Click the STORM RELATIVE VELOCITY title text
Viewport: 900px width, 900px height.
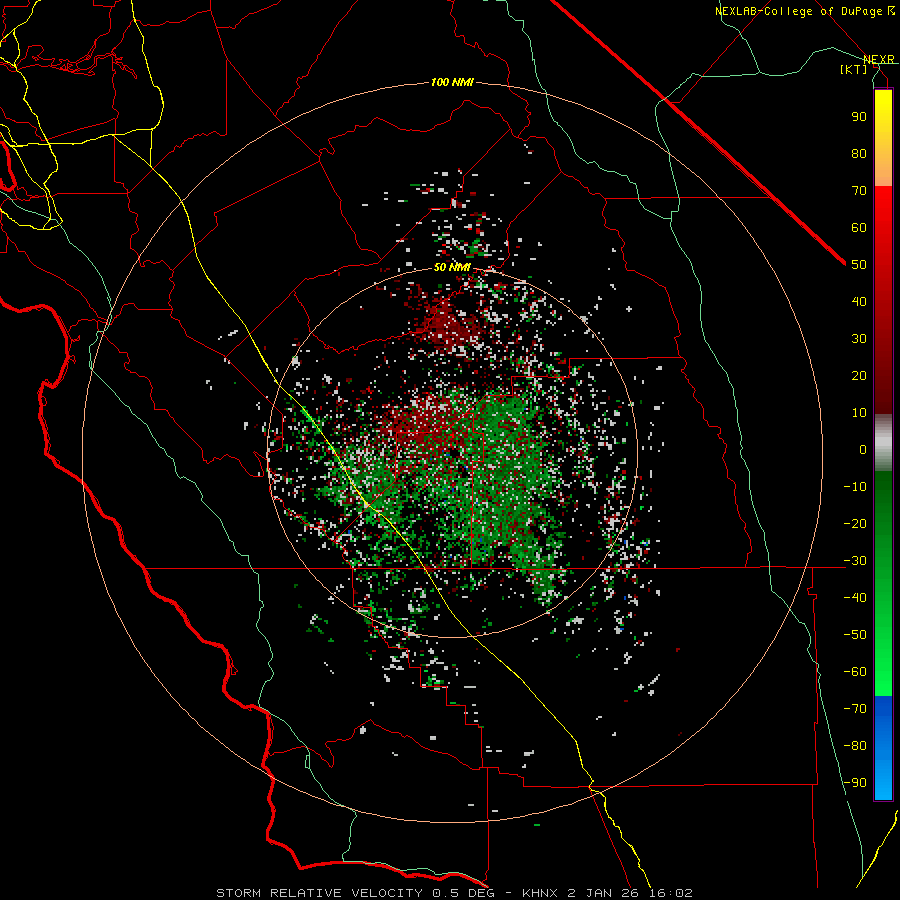click(x=319, y=893)
